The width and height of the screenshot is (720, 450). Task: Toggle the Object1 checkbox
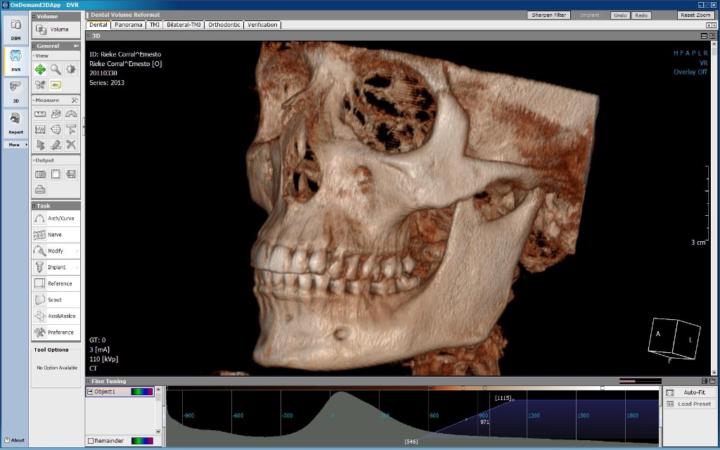[90, 392]
